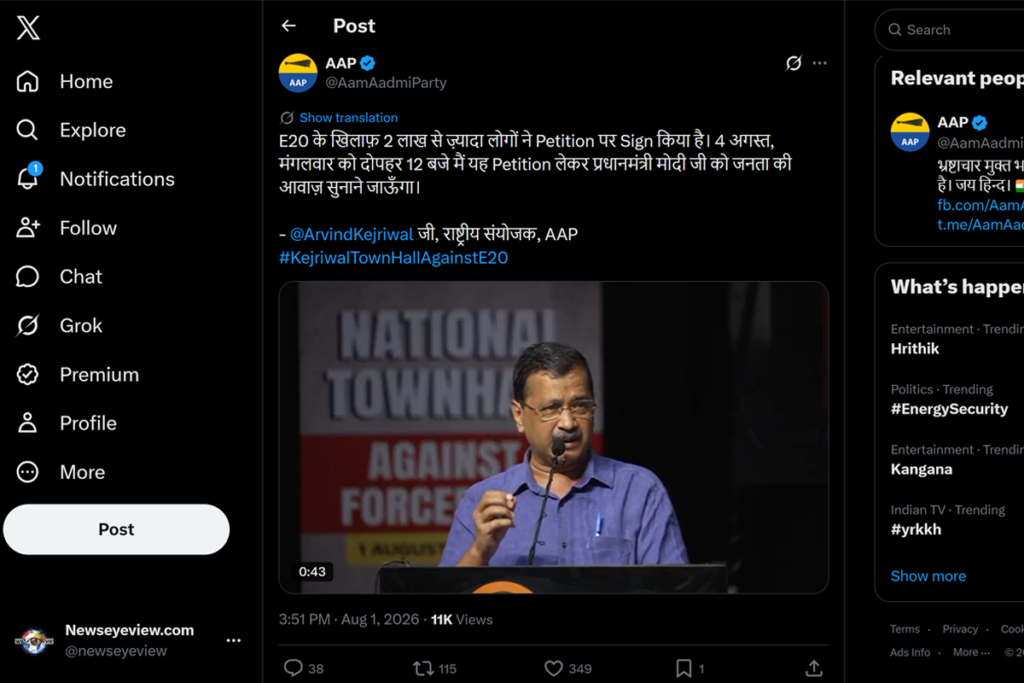Open Grok icon on AAP post header
1024x683 pixels.
(793, 63)
